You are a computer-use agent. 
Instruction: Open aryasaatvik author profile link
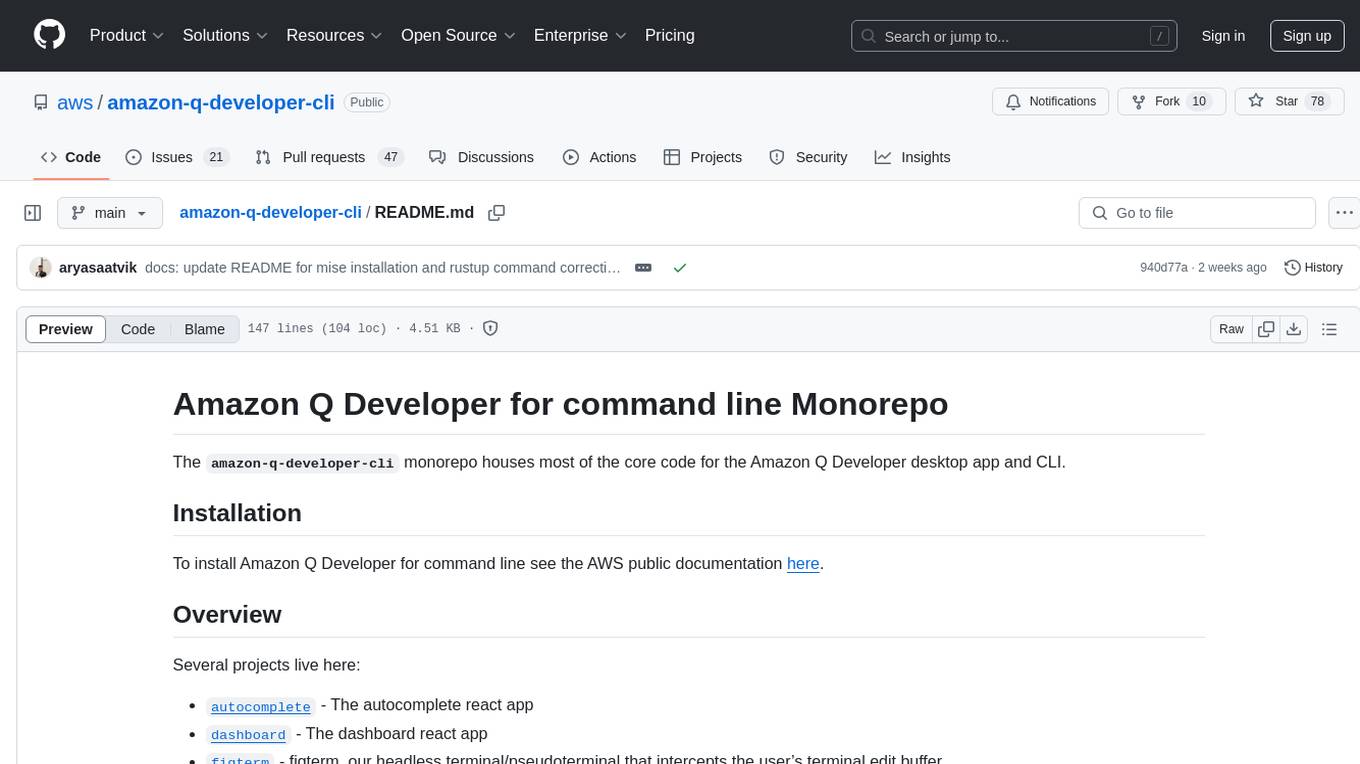click(x=98, y=268)
